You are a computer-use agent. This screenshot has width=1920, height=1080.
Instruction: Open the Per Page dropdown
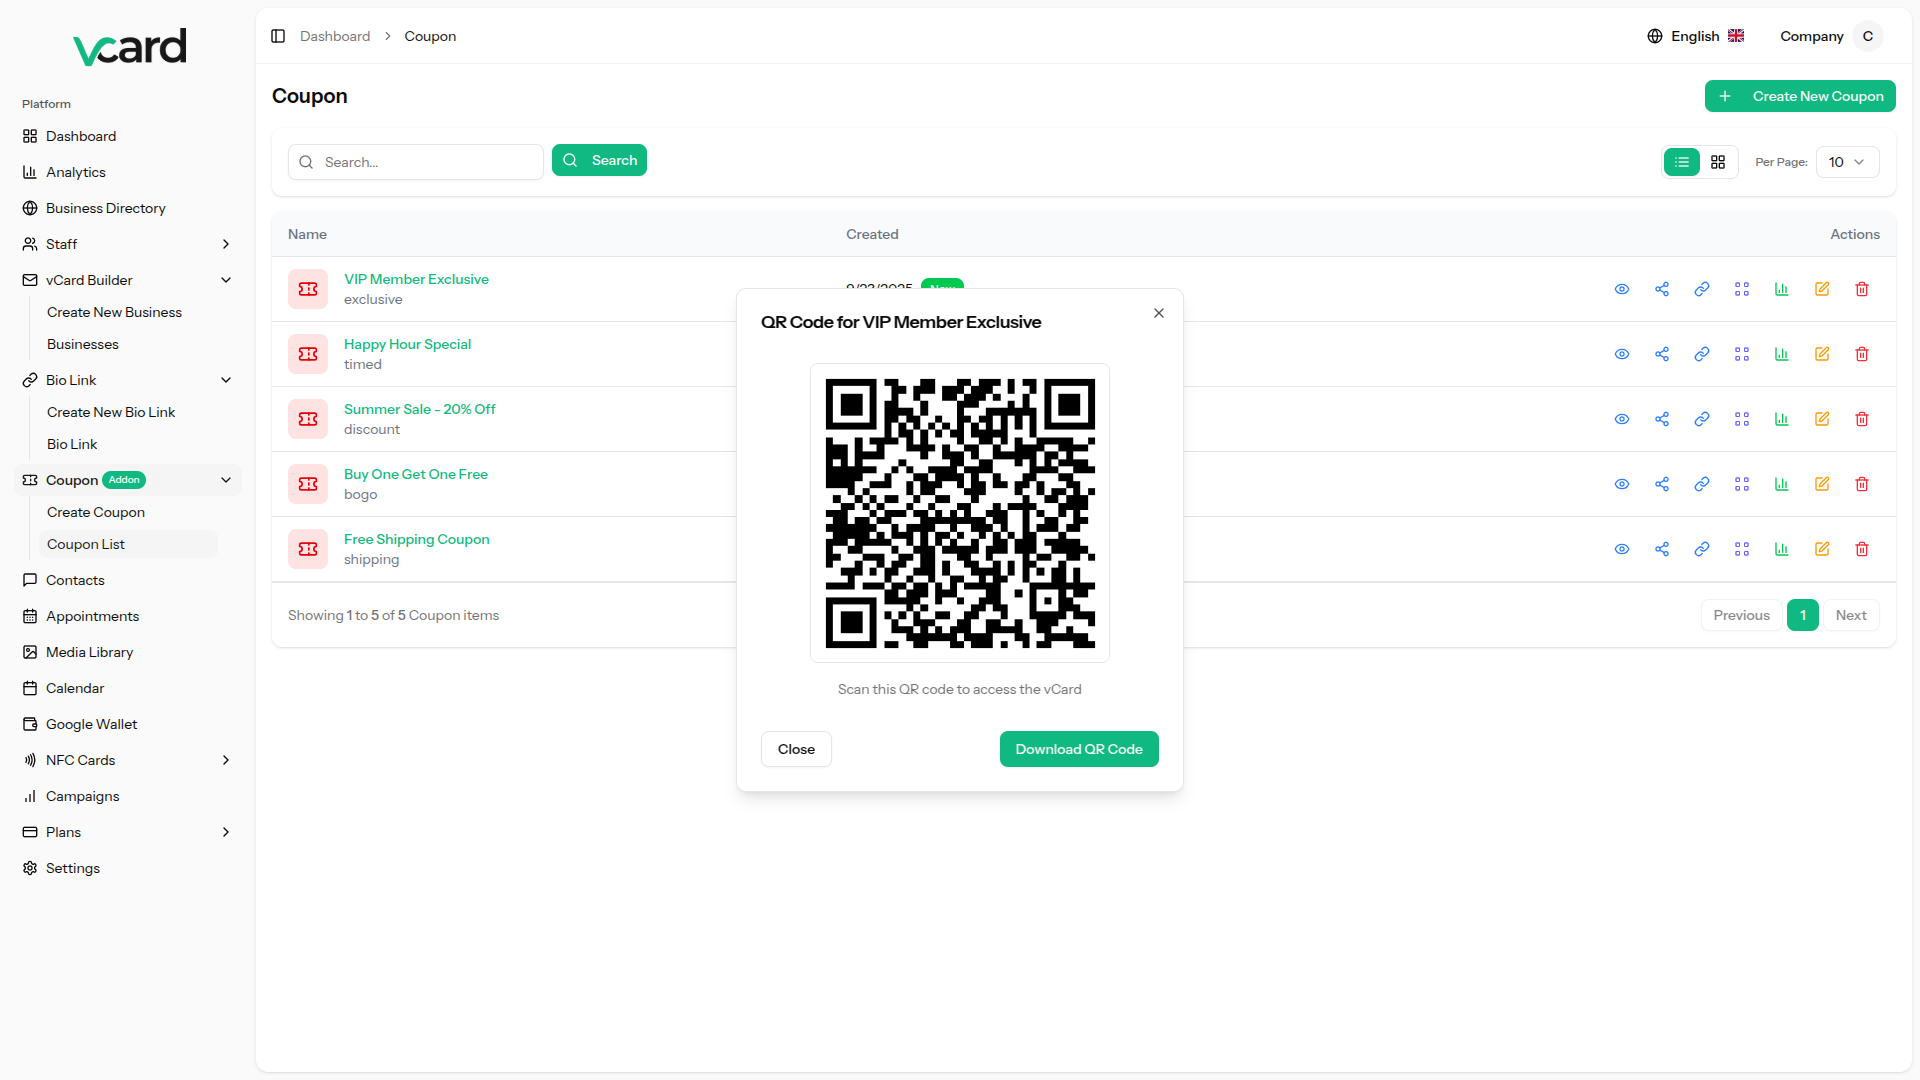pos(1846,162)
